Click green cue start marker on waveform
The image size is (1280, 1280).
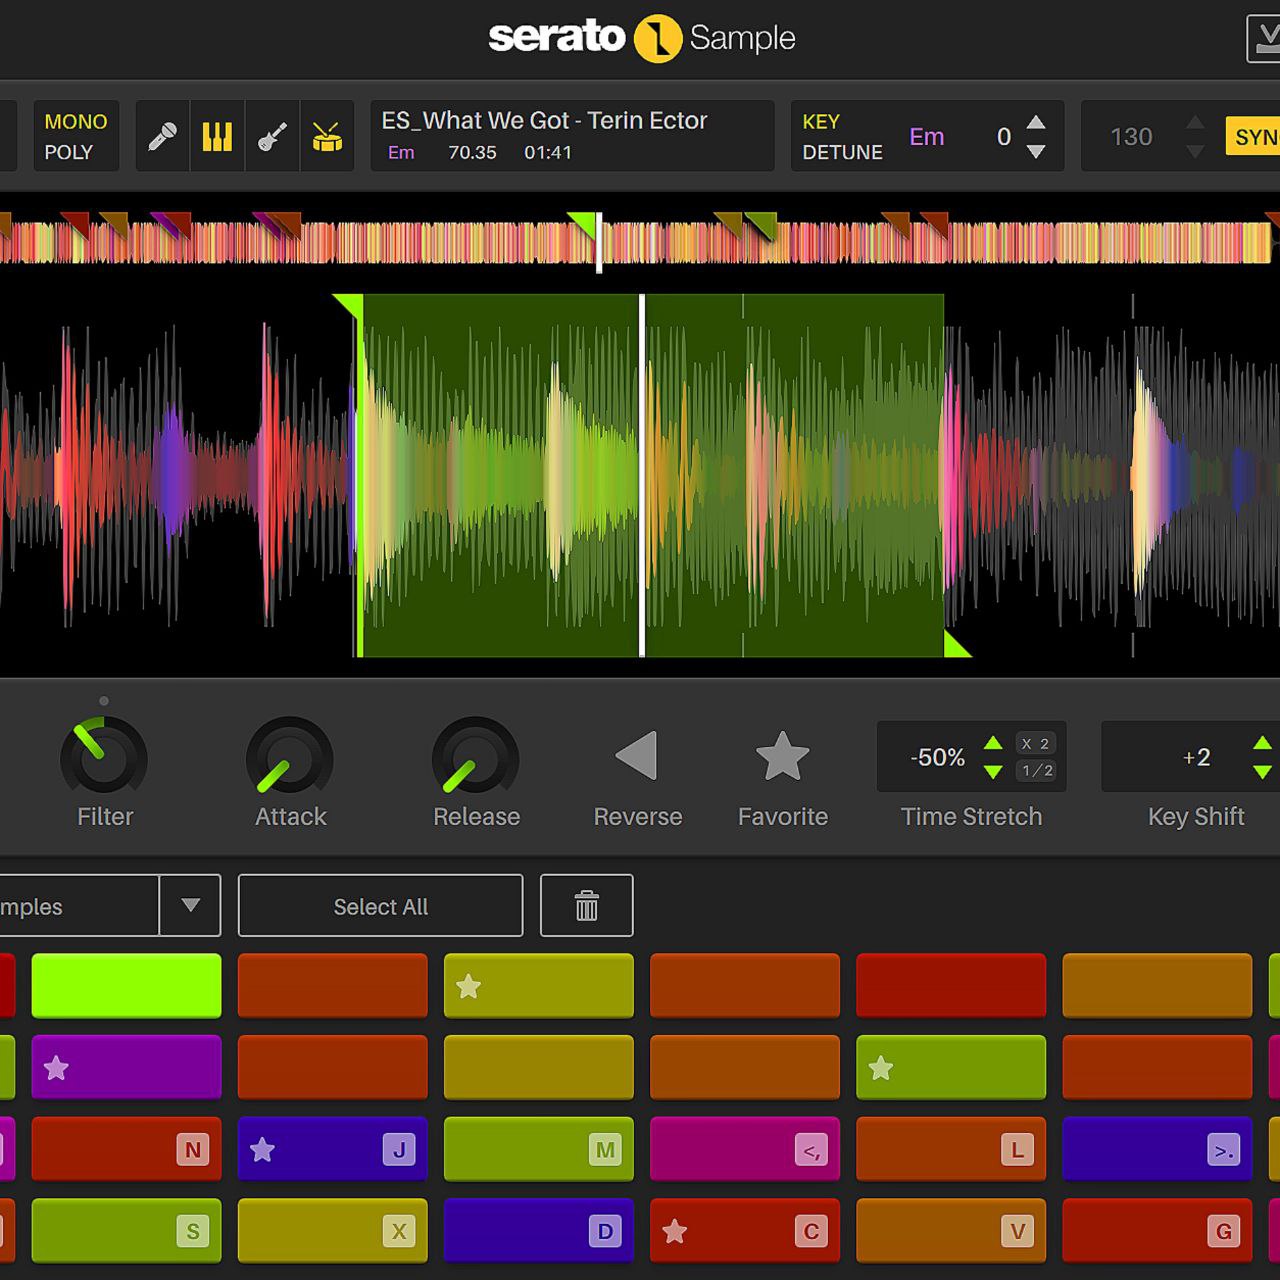[348, 305]
